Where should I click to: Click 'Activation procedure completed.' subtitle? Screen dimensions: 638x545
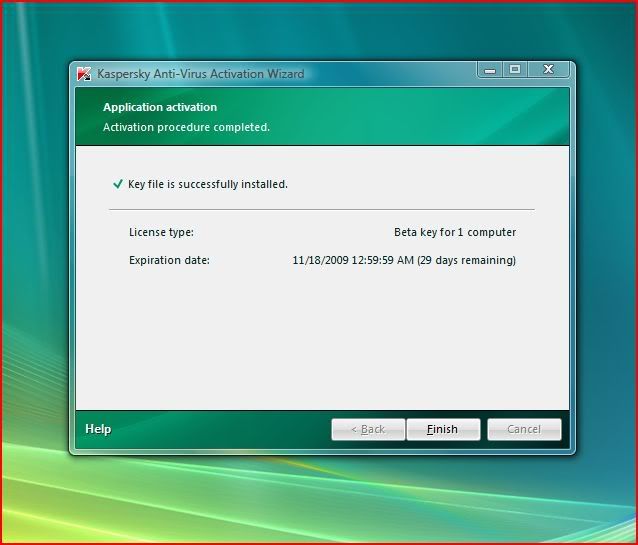tap(186, 127)
